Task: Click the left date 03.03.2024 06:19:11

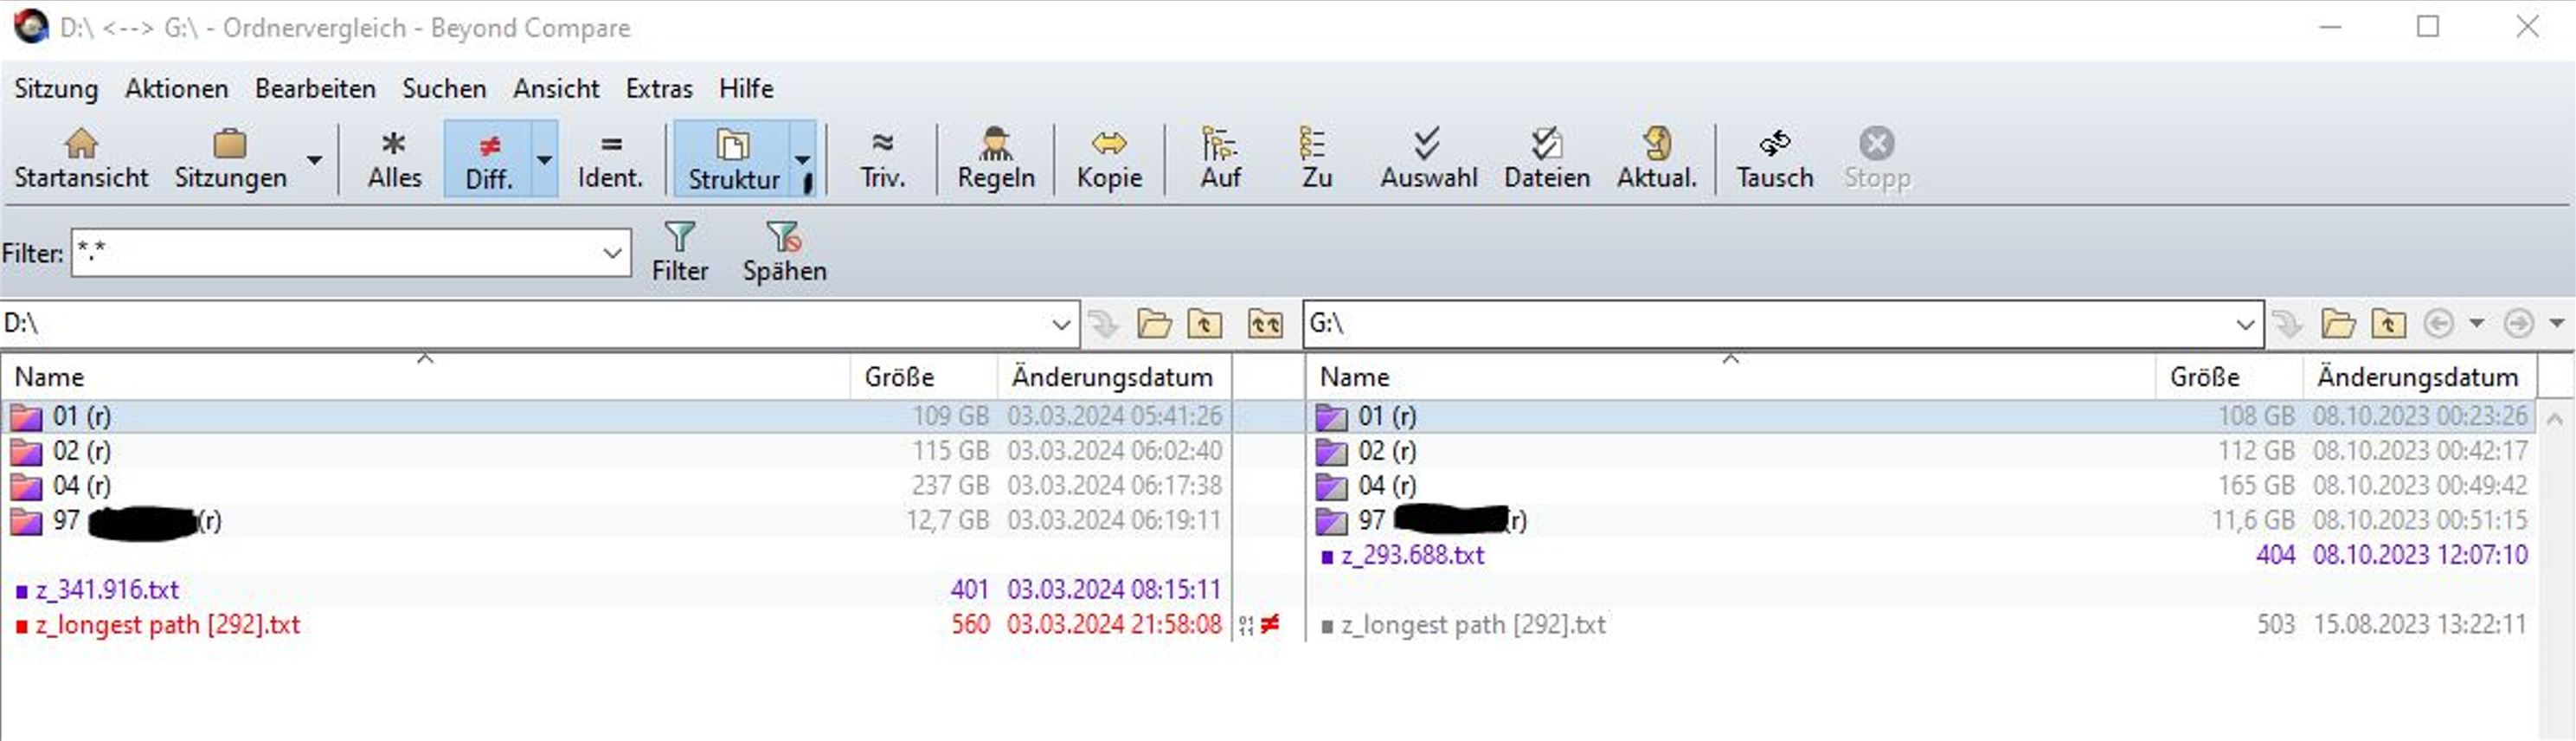Action: 1114,521
